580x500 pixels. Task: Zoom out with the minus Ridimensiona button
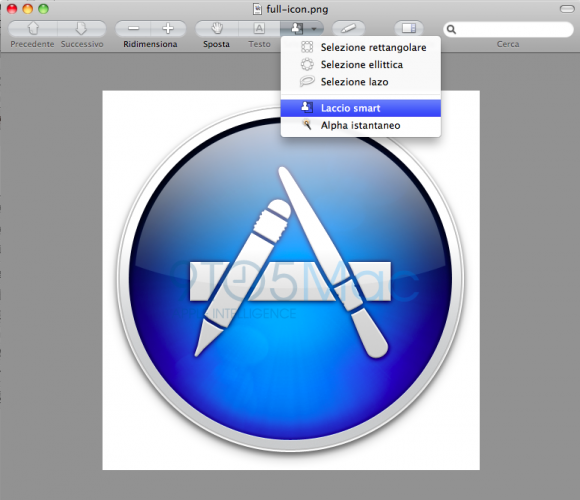coord(133,28)
